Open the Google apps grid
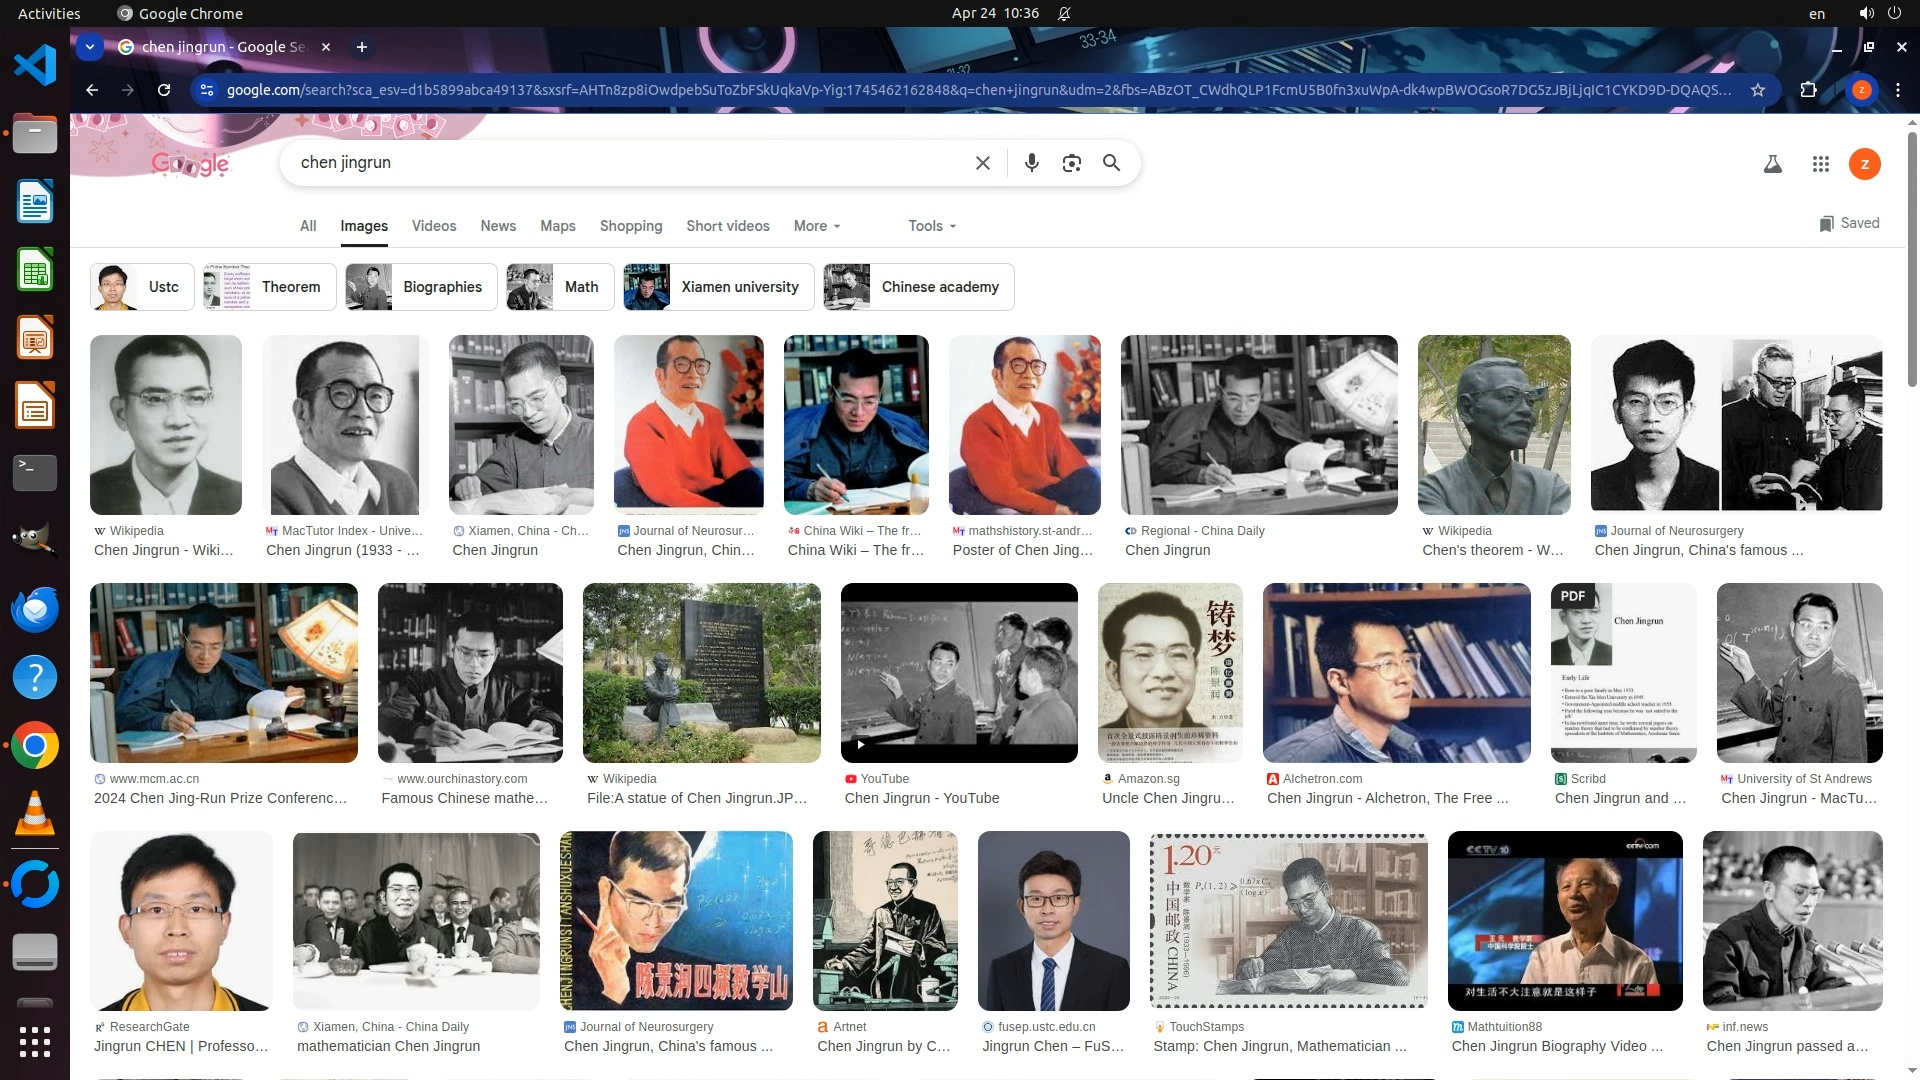The width and height of the screenshot is (1920, 1080). 1820,164
